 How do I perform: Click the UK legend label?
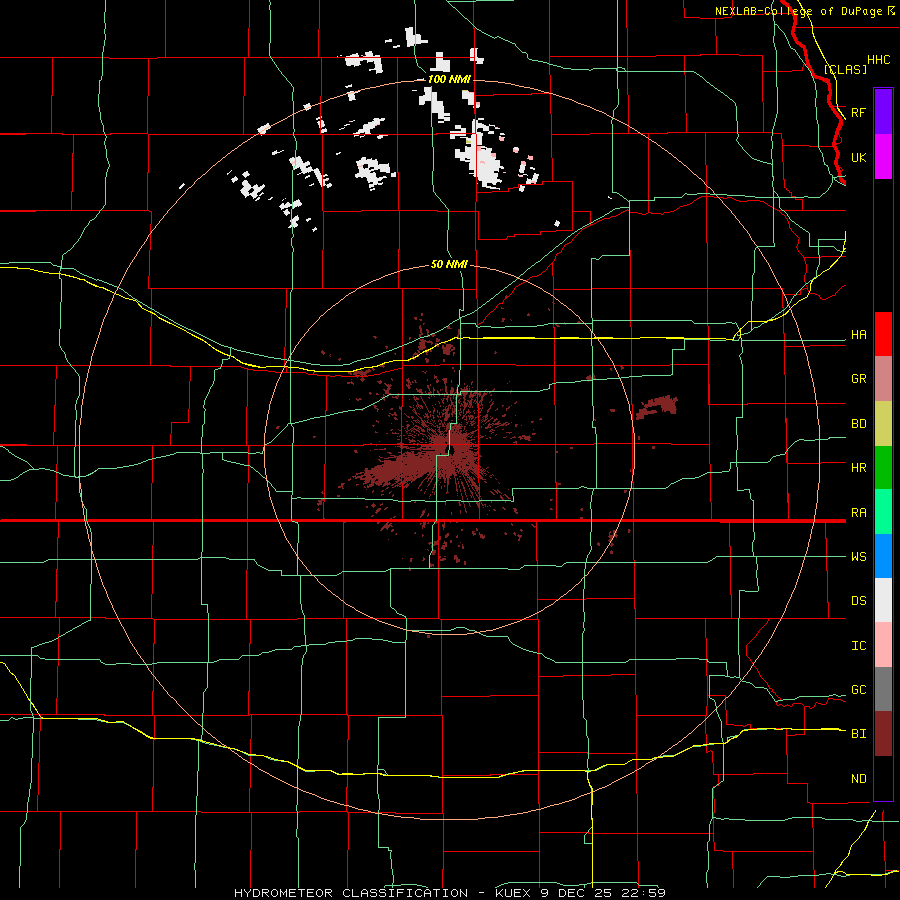pyautogui.click(x=858, y=157)
